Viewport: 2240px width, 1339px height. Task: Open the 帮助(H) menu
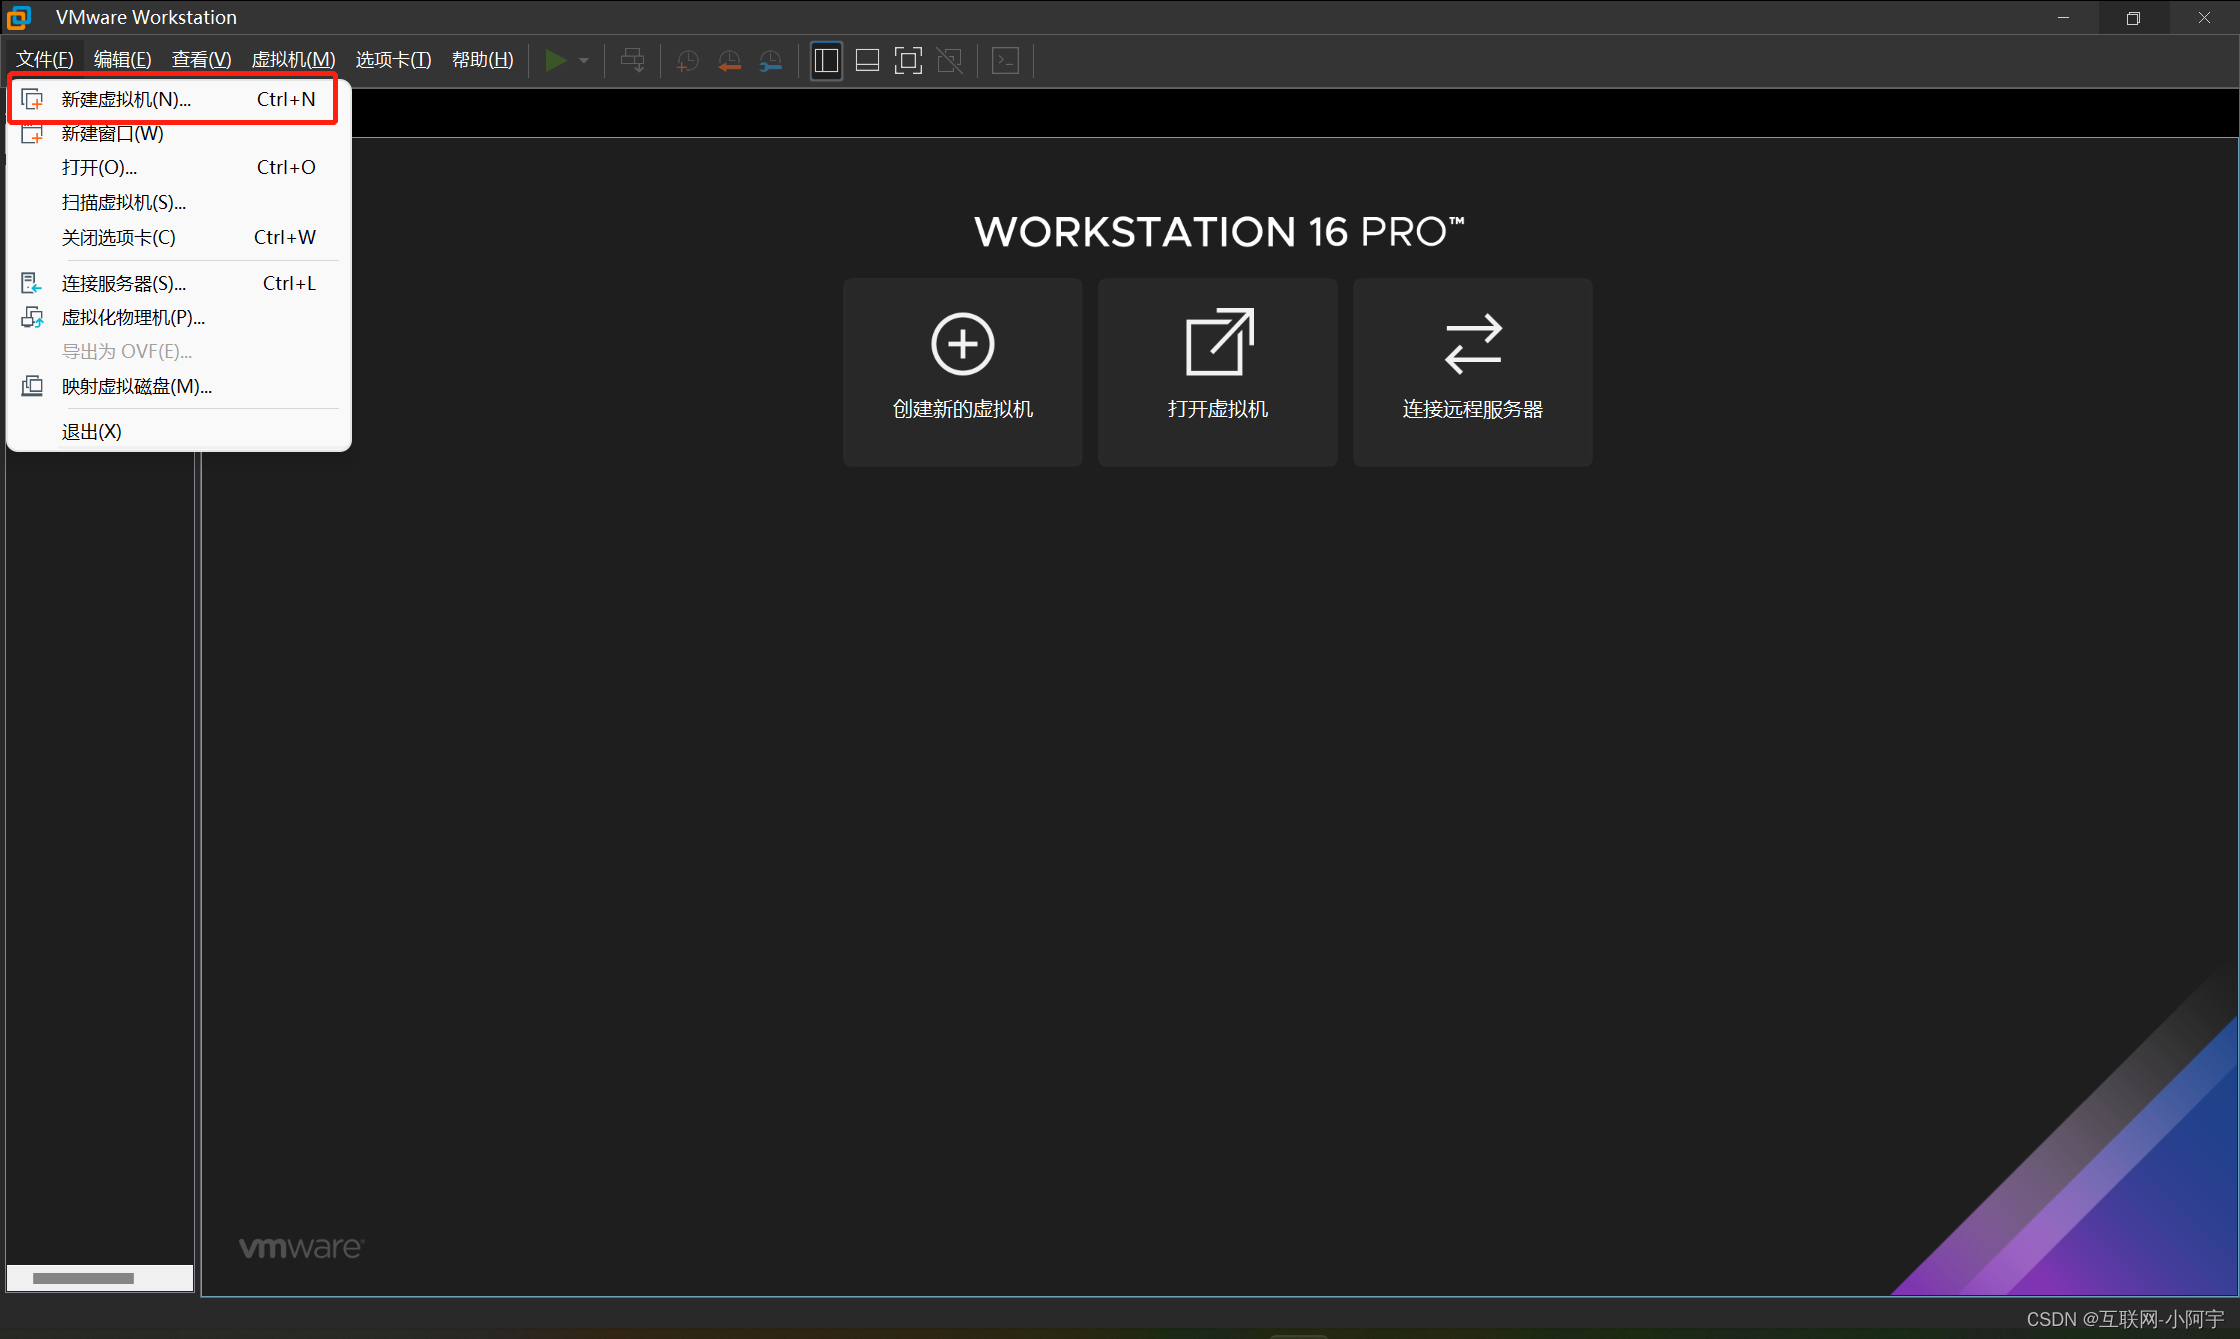pyautogui.click(x=482, y=59)
